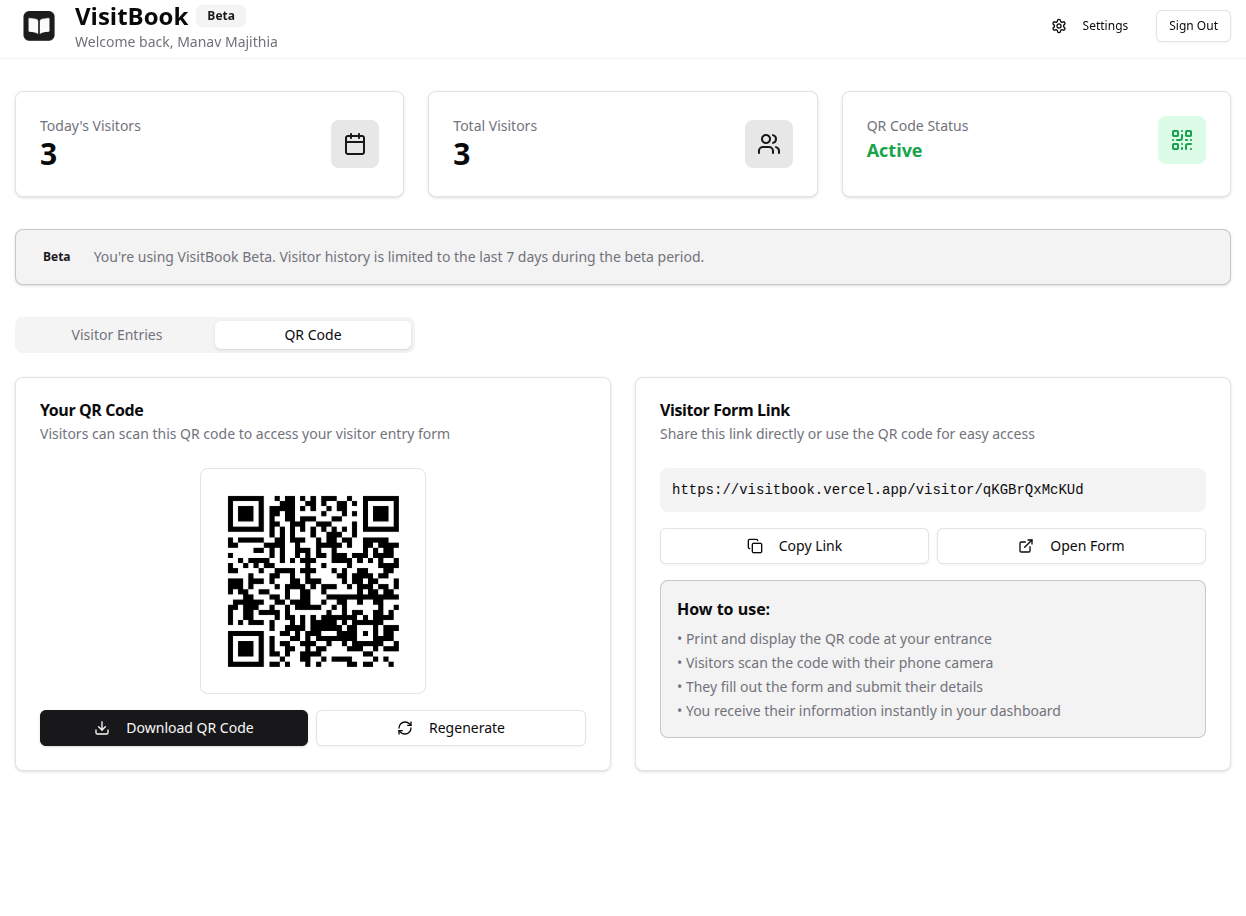Click the refresh icon on Regenerate button

[x=405, y=728]
